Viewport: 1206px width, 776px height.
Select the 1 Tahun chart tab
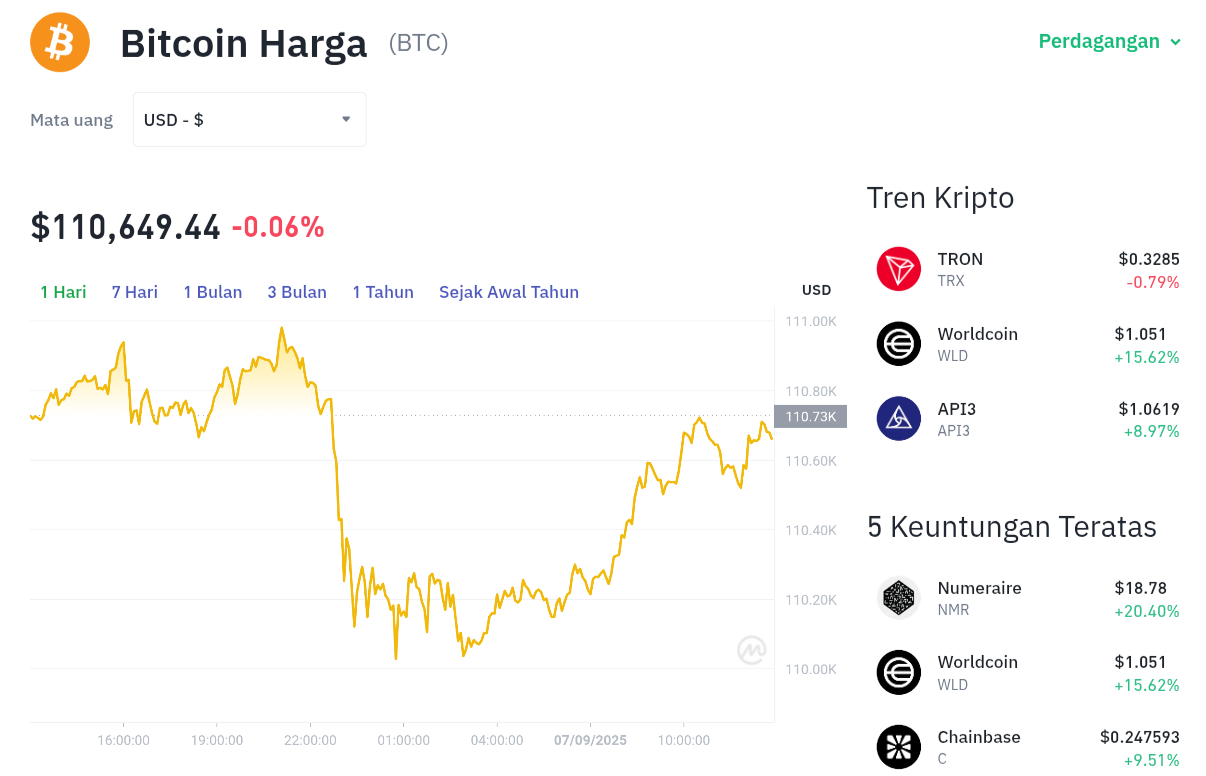(383, 292)
